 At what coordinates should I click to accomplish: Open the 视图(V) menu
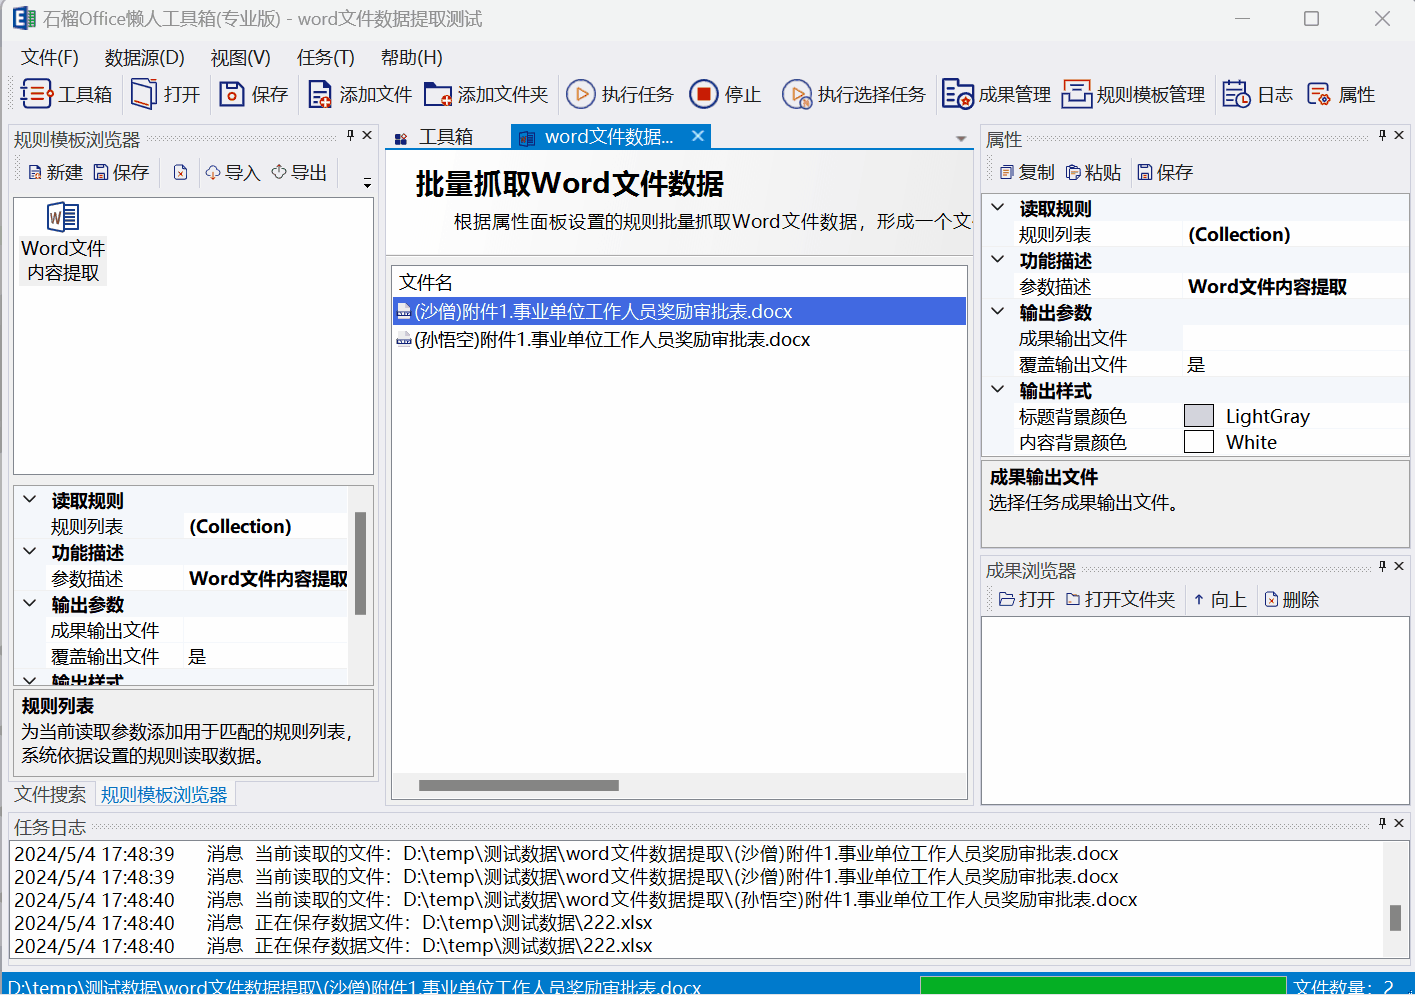point(241,58)
